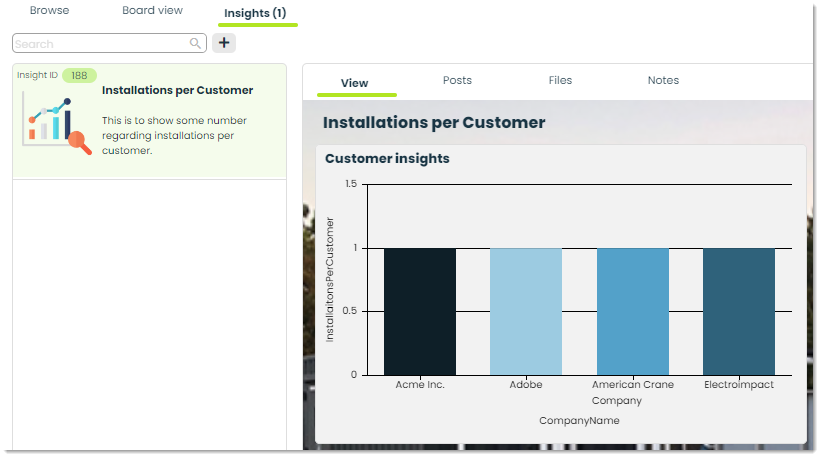The width and height of the screenshot is (821, 458).
Task: Click the Adobe light blue bar
Action: [x=526, y=311]
